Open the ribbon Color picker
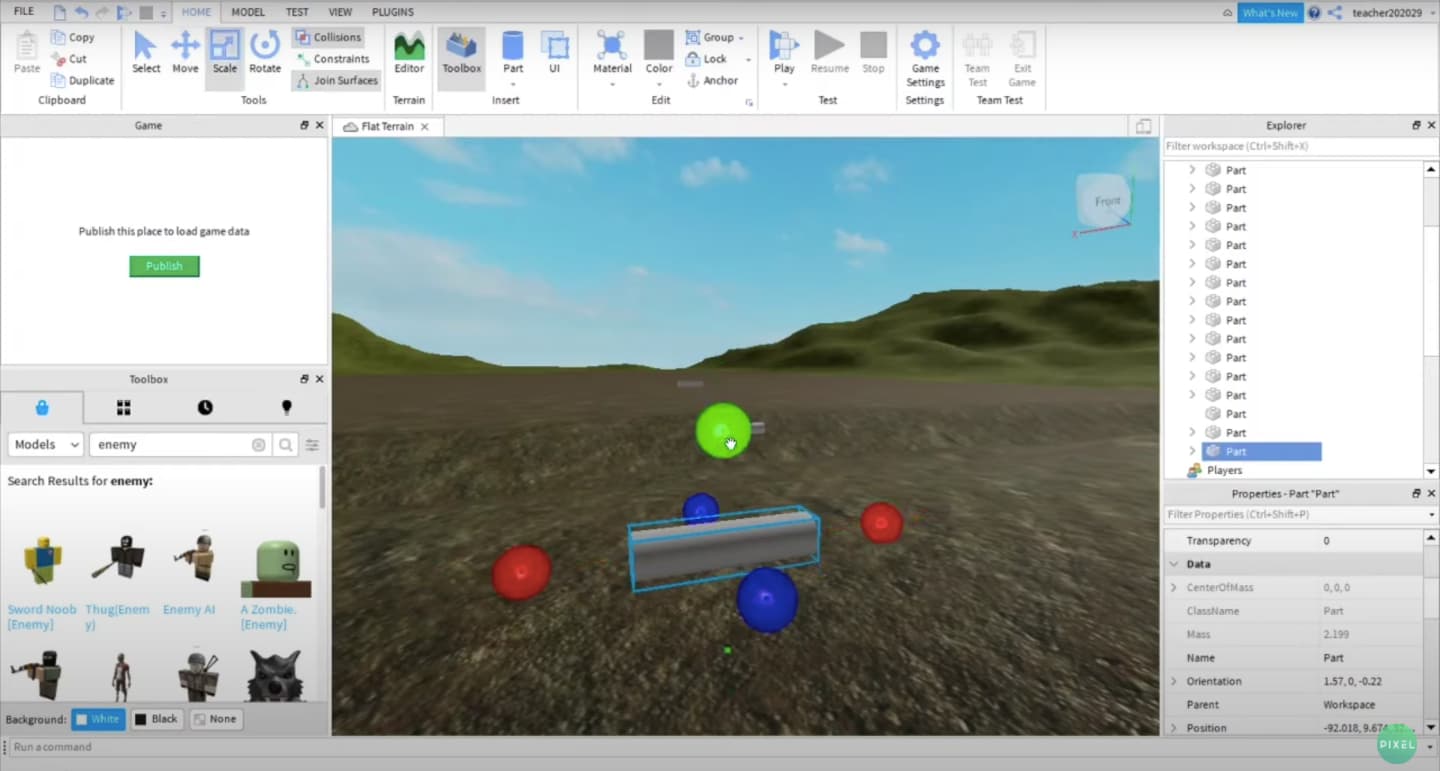The height and width of the screenshot is (771, 1440). (658, 52)
